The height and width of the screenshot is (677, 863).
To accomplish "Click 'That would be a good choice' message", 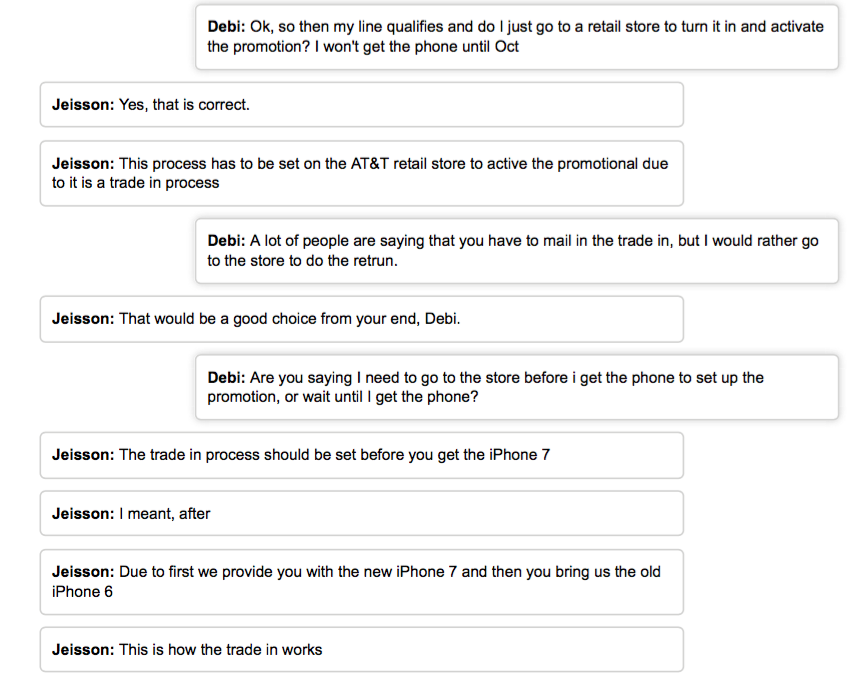I will [362, 319].
